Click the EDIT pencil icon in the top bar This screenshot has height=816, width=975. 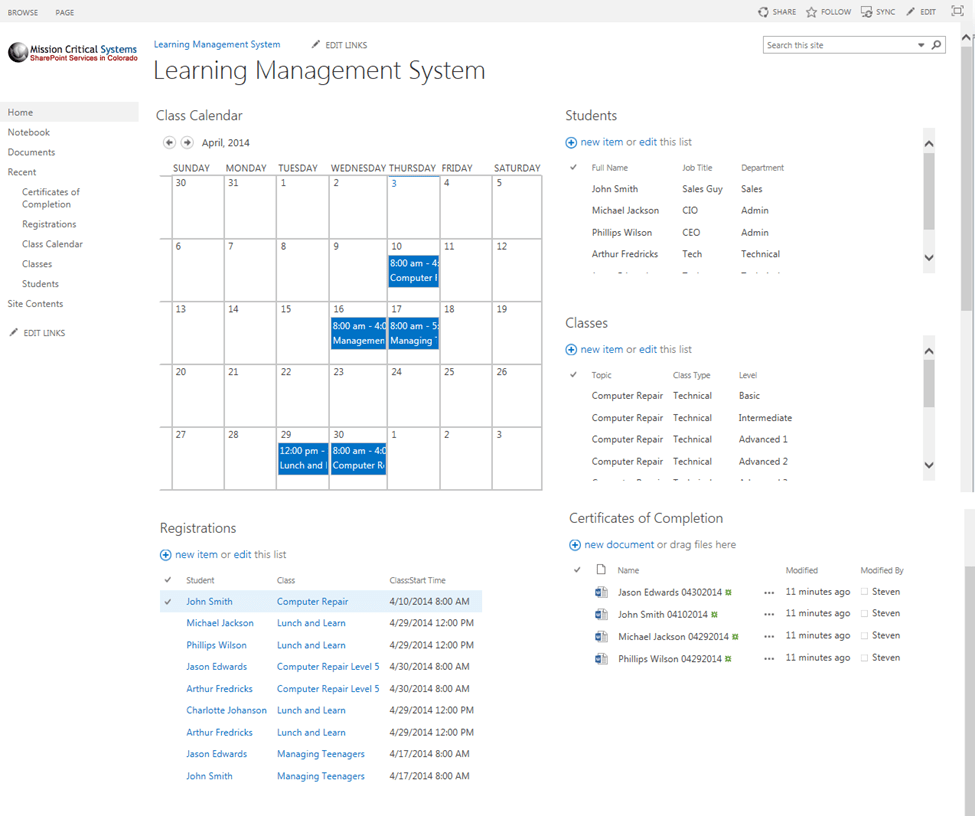[908, 11]
